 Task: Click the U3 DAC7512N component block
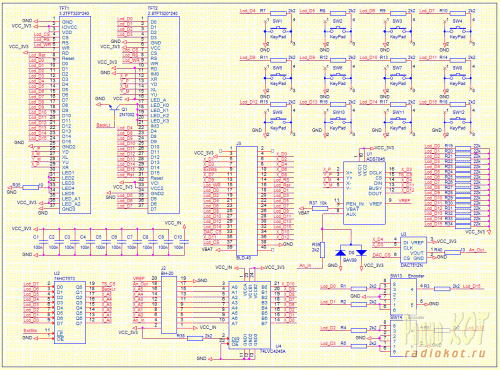click(413, 250)
